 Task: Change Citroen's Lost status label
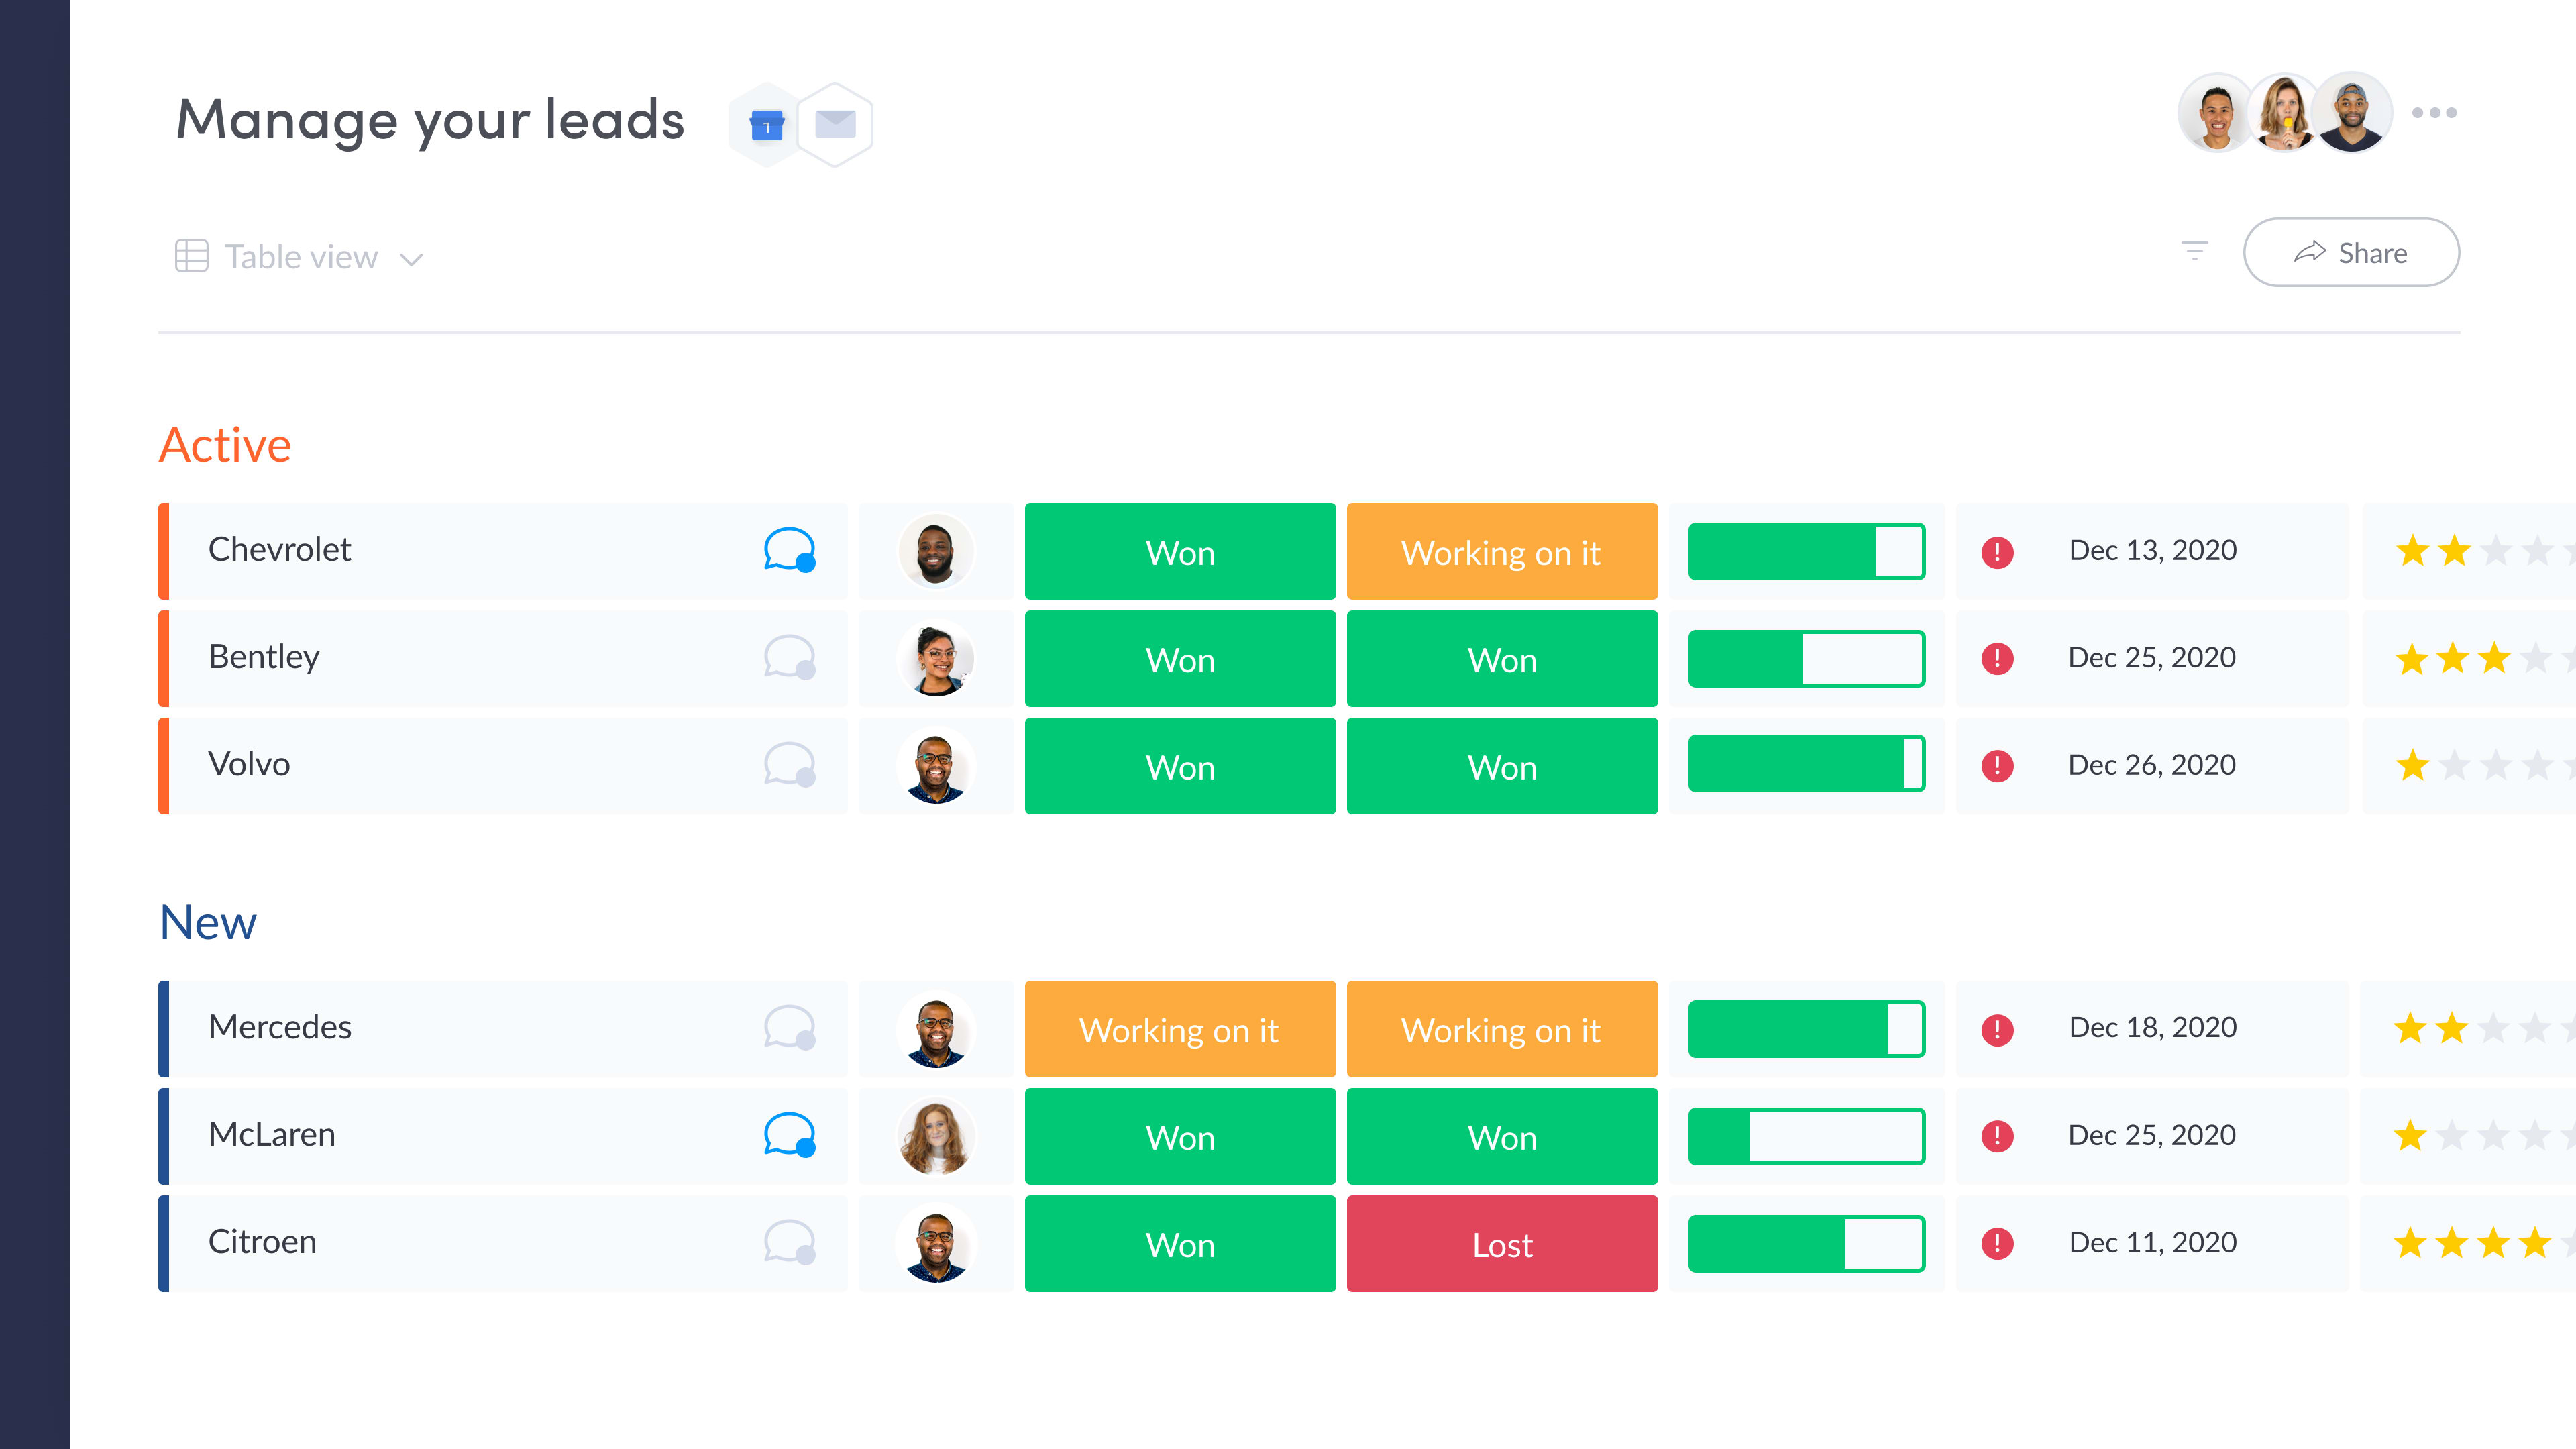coord(1501,1245)
